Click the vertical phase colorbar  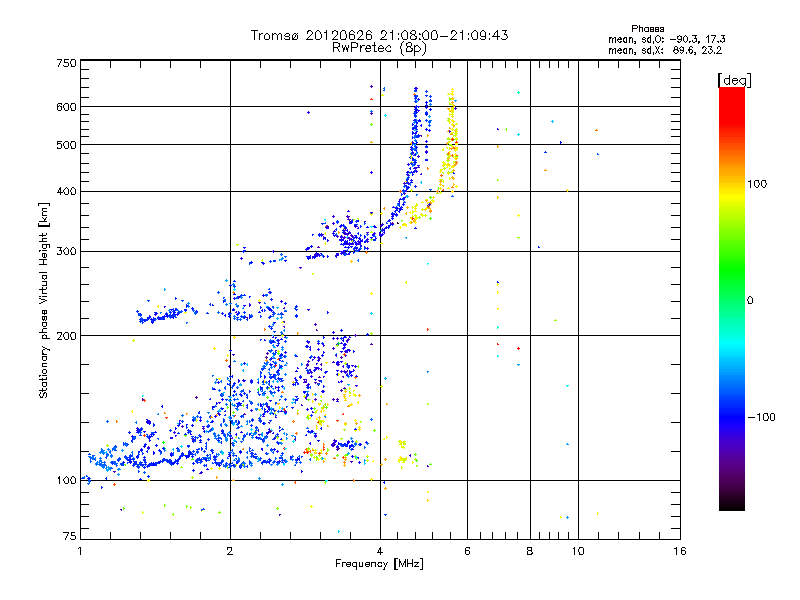click(732, 298)
